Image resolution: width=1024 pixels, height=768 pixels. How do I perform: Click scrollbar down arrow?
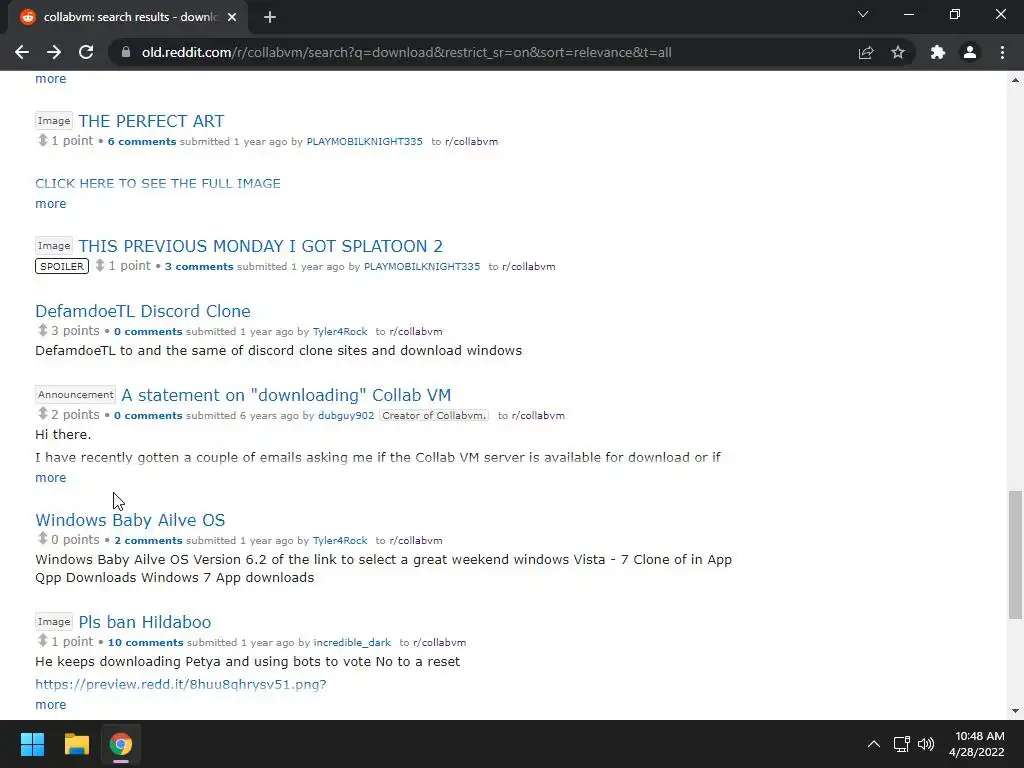pyautogui.click(x=1015, y=711)
